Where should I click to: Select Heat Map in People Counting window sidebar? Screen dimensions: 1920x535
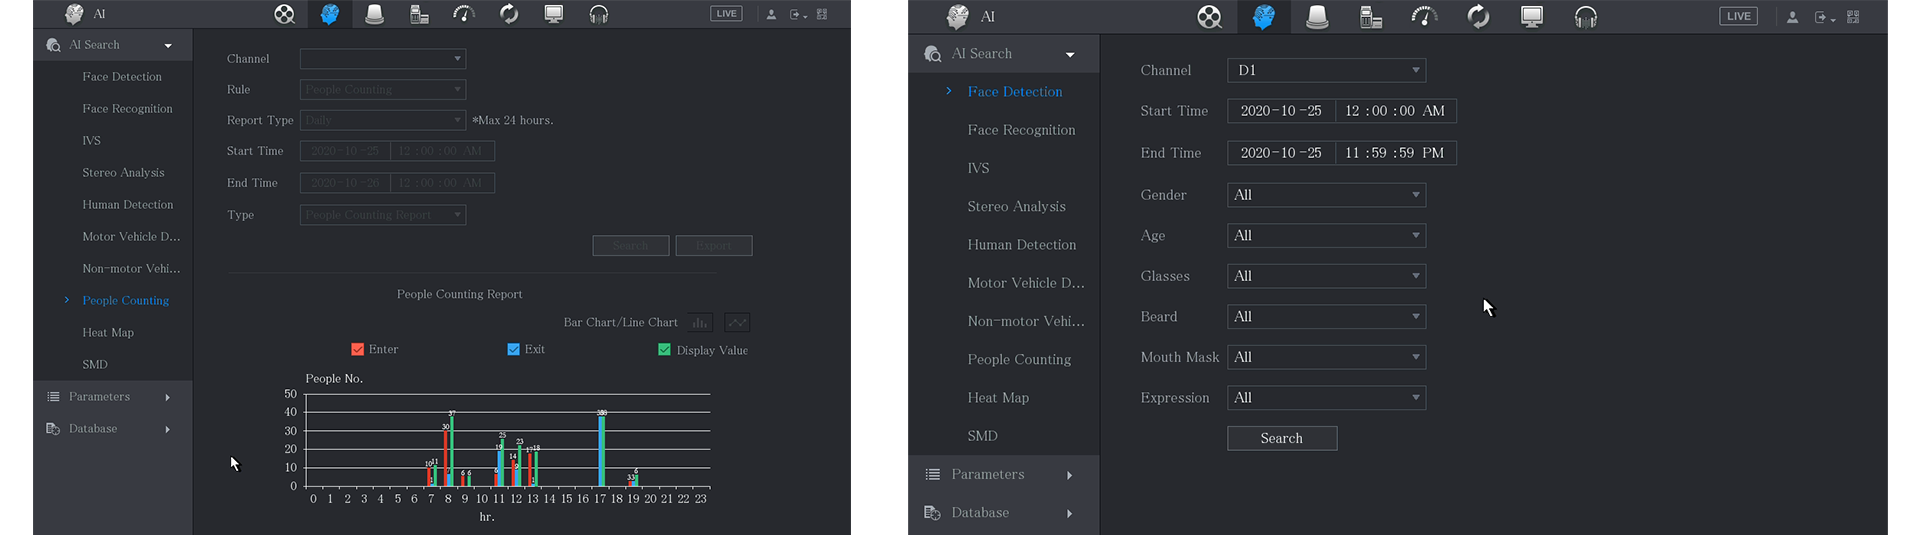(108, 332)
